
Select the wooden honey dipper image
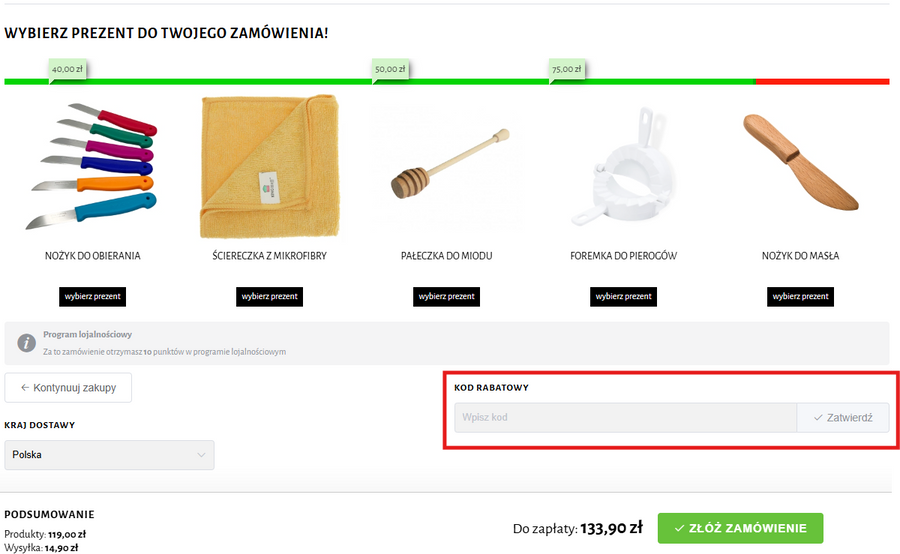coord(449,164)
